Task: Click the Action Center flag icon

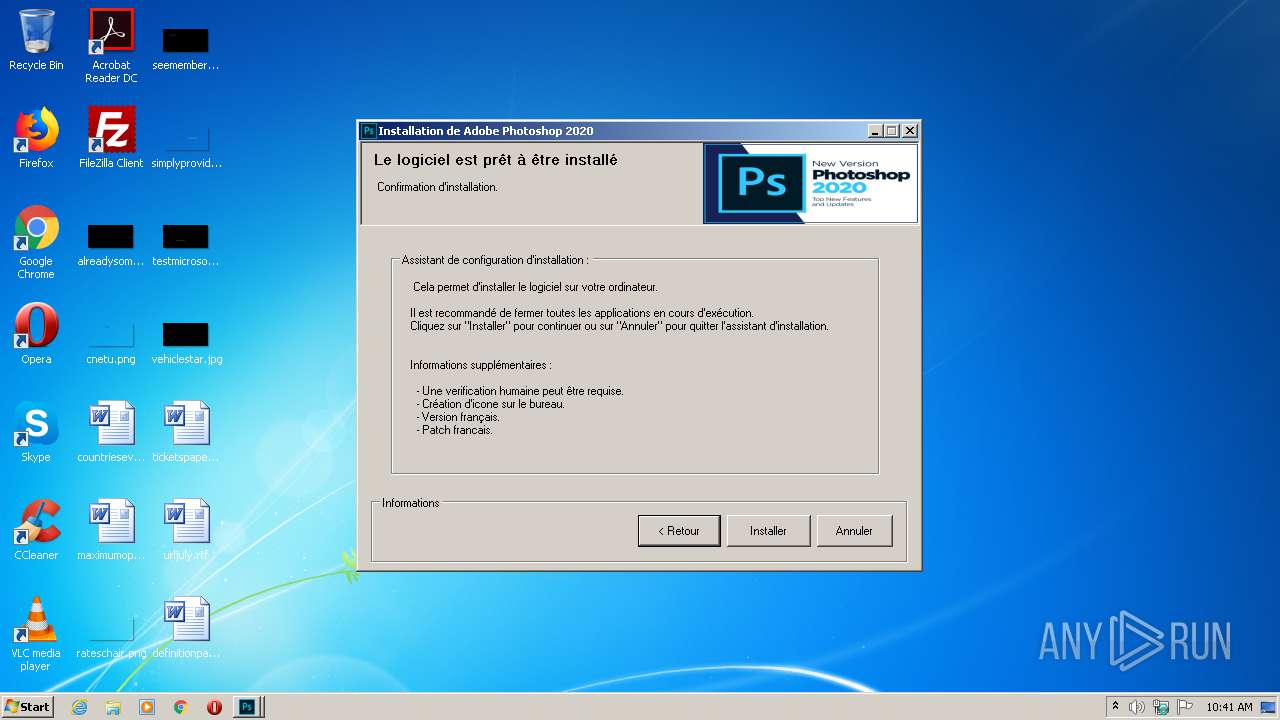Action: (x=1185, y=707)
